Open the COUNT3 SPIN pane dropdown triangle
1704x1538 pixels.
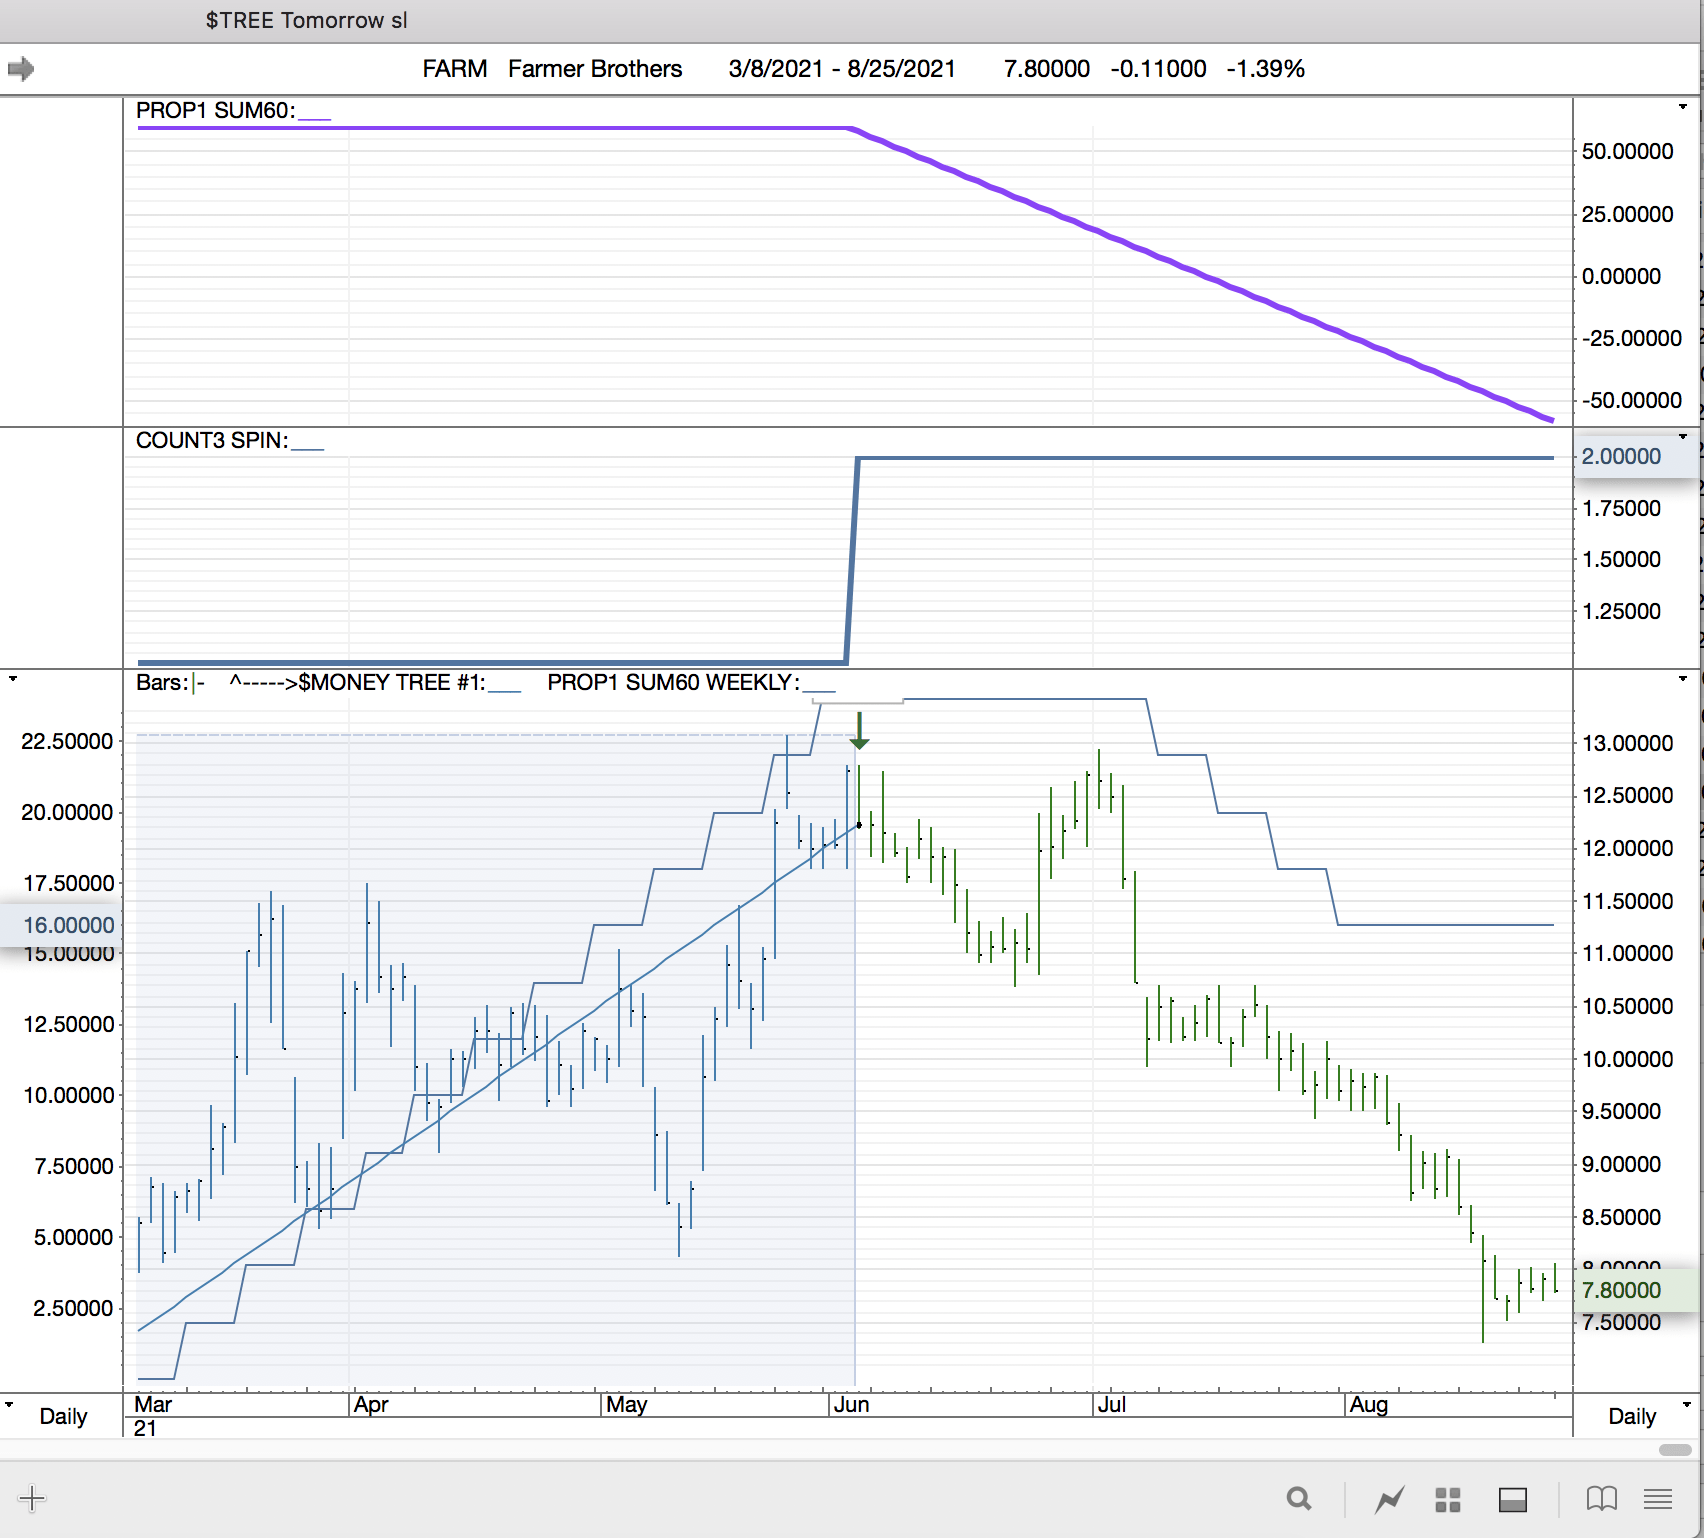(1683, 437)
